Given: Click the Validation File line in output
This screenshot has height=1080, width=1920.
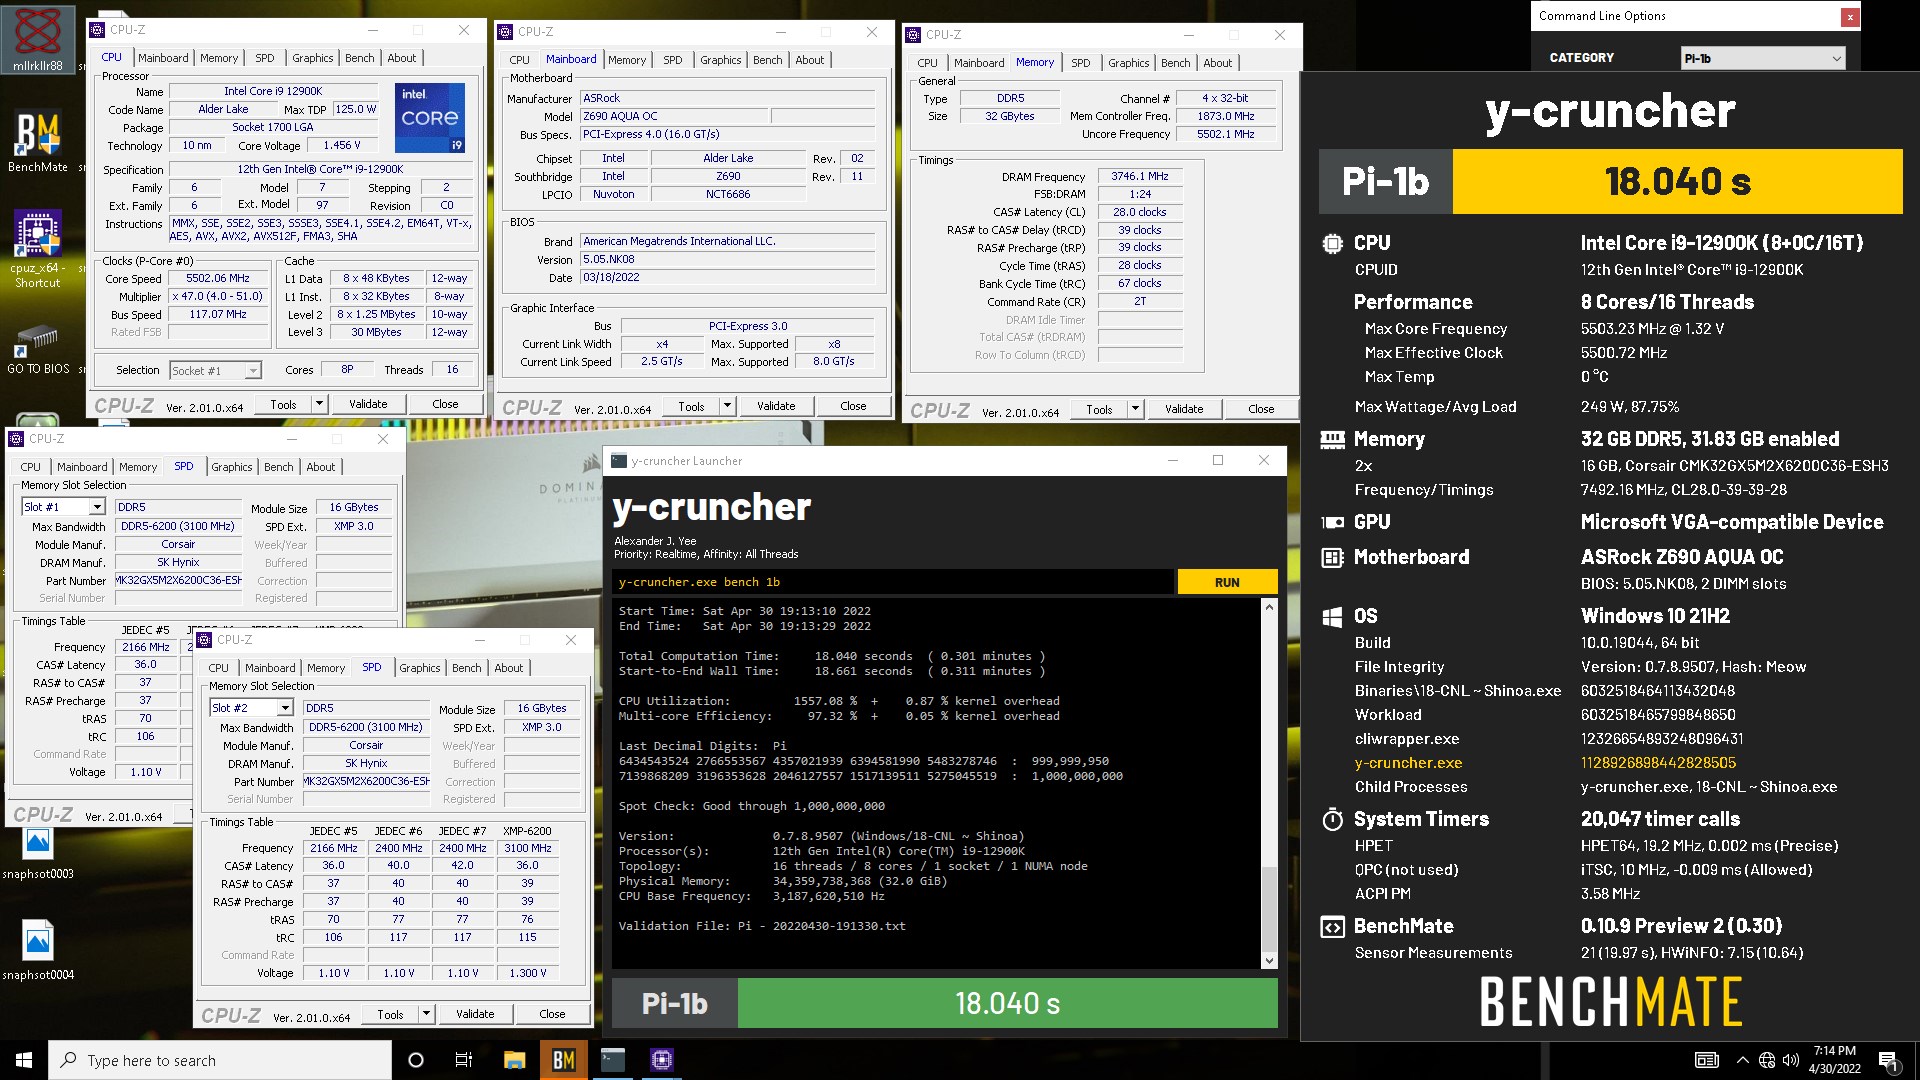Looking at the screenshot, I should (x=762, y=926).
